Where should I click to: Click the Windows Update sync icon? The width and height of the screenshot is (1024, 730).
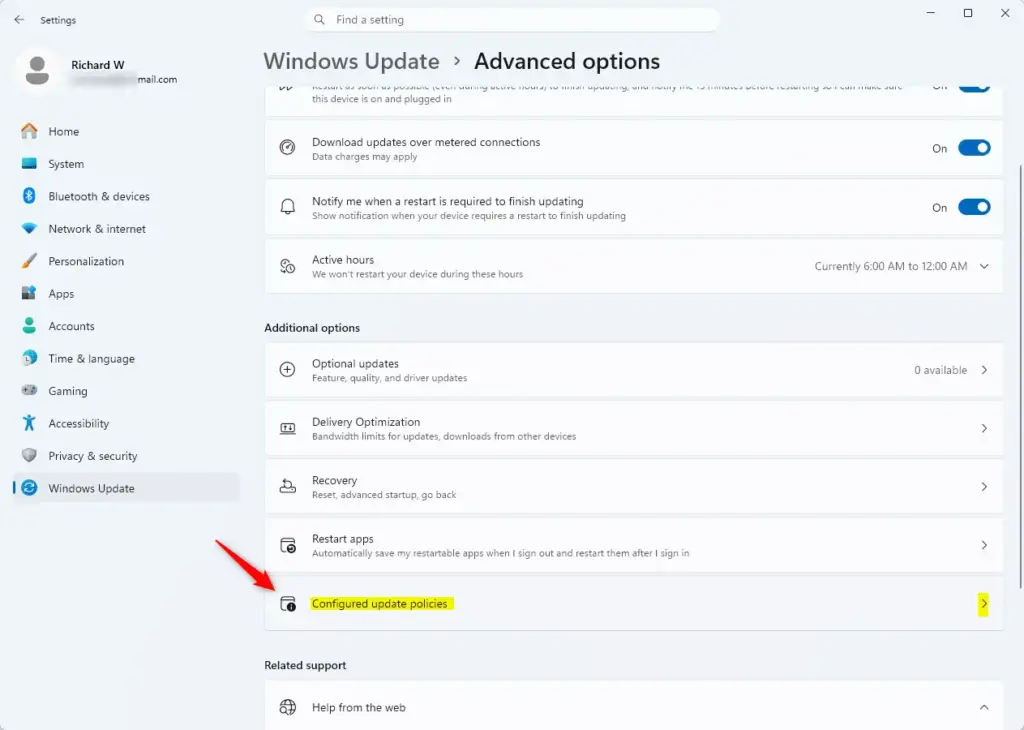click(x=29, y=488)
